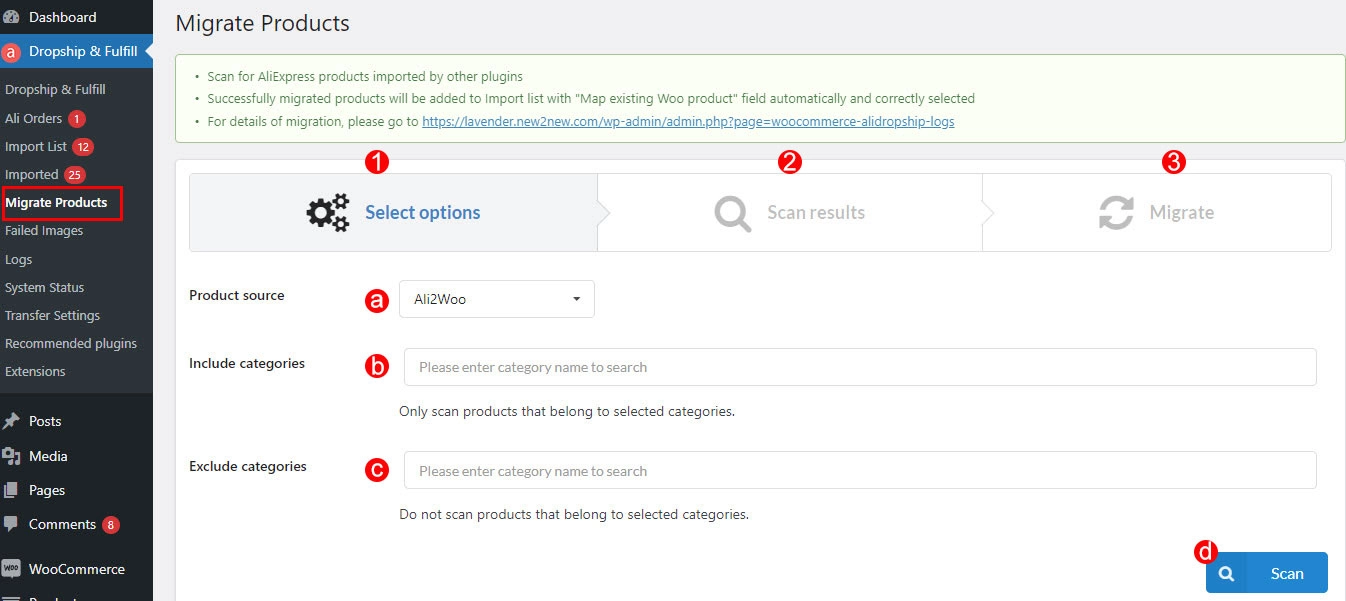Click the Imported badge showing 25
This screenshot has width=1346, height=601.
[x=75, y=175]
